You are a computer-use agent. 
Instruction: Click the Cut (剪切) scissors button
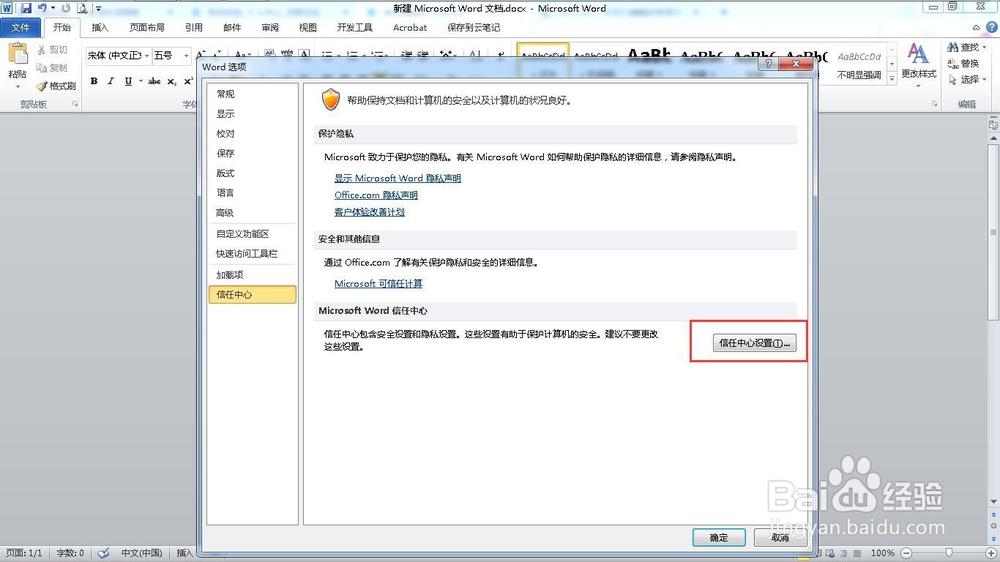(52, 50)
